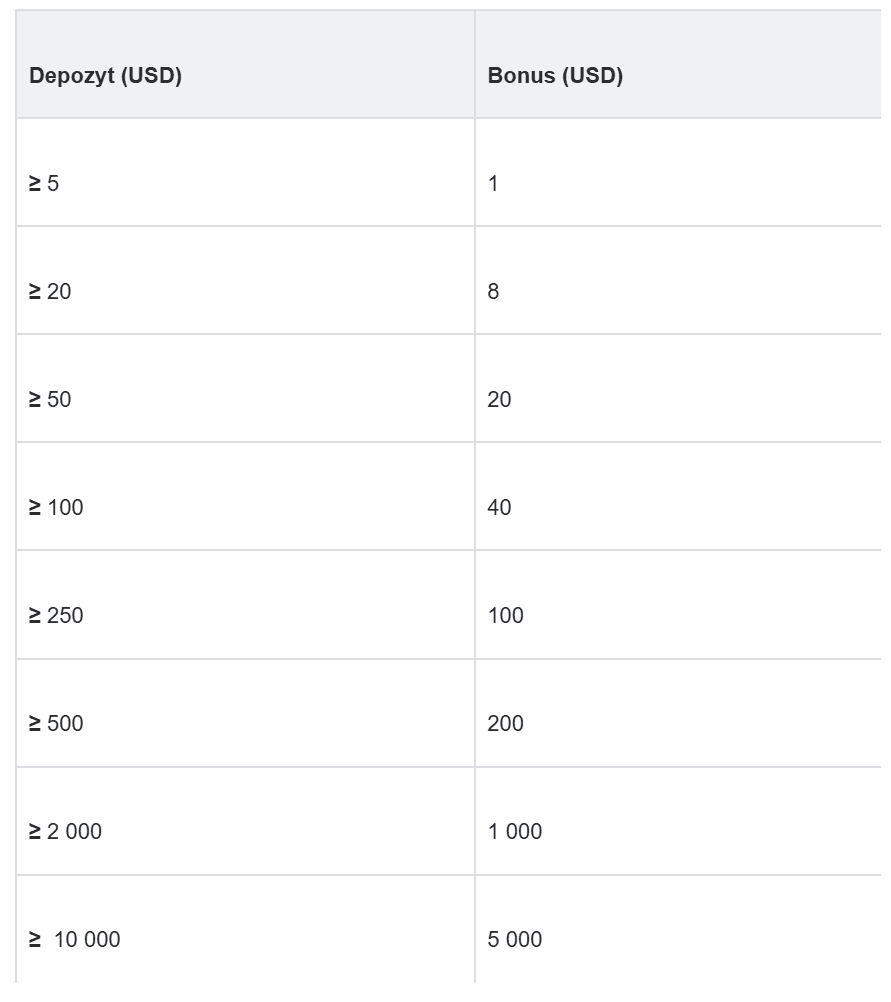Click the bonus value 200 cell
Image resolution: width=891 pixels, height=1002 pixels.
pyautogui.click(x=505, y=724)
